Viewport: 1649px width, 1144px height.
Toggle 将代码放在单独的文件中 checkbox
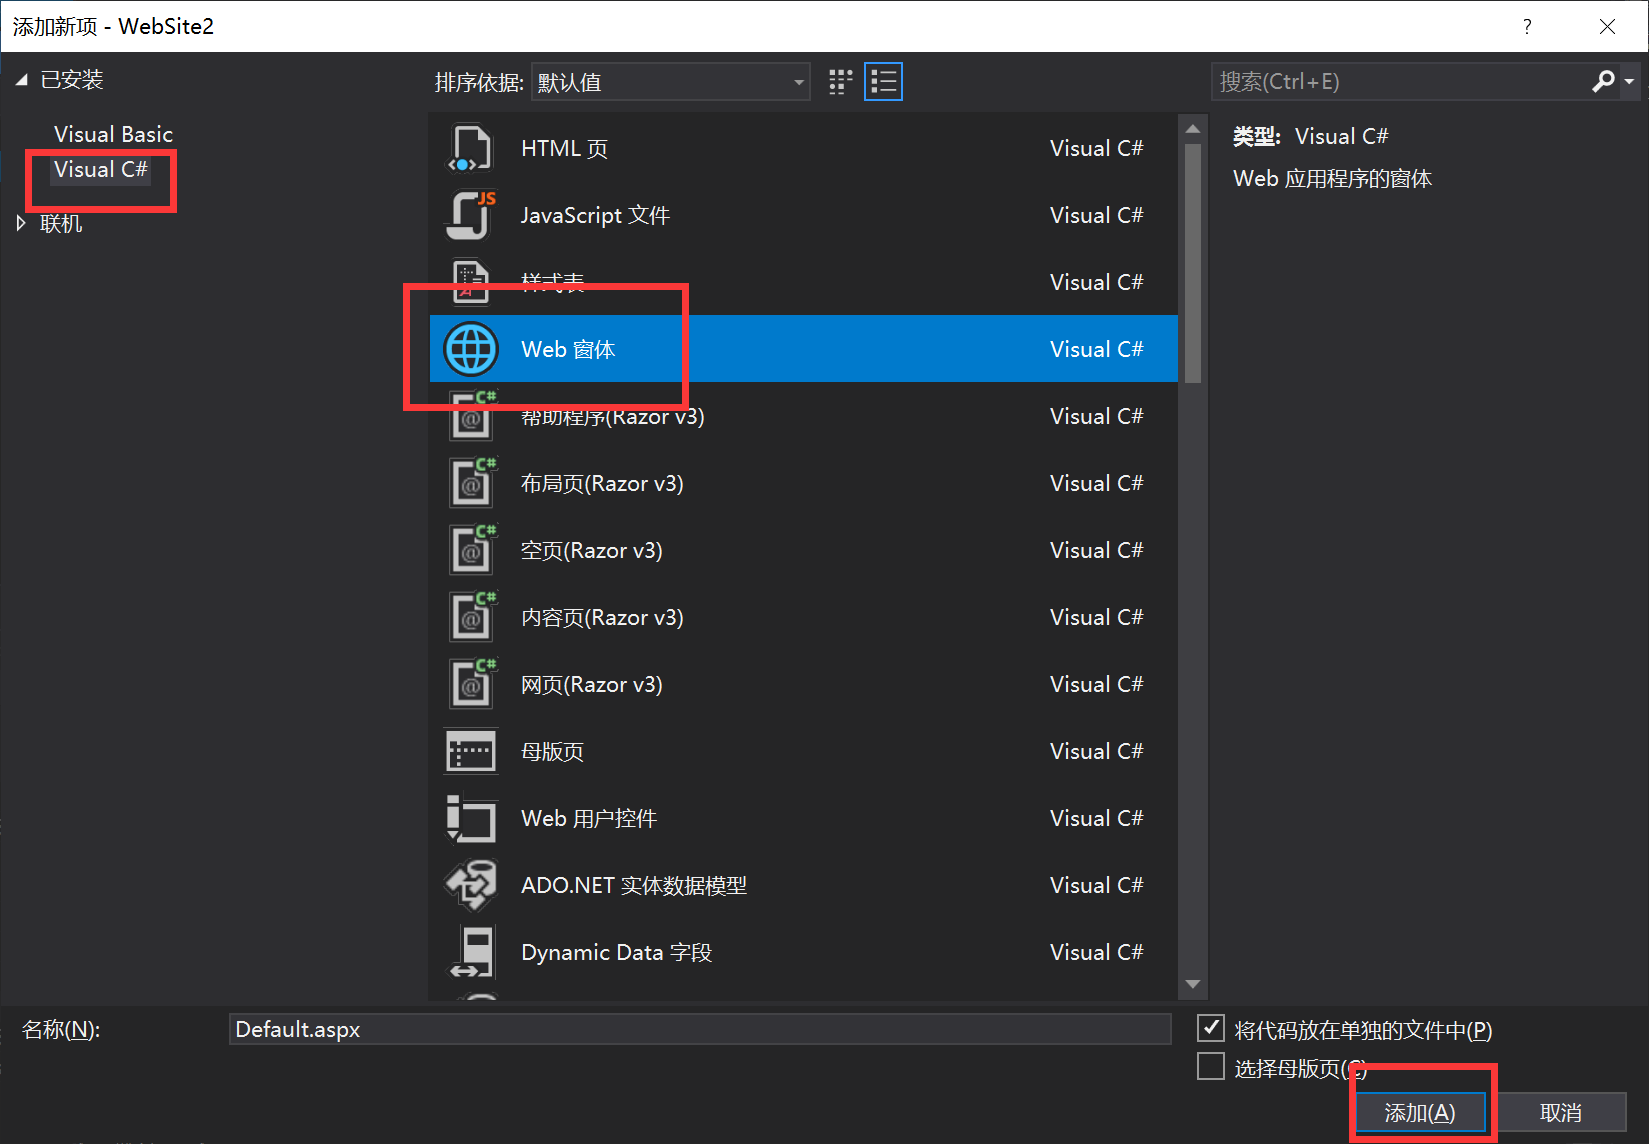pos(1211,1028)
